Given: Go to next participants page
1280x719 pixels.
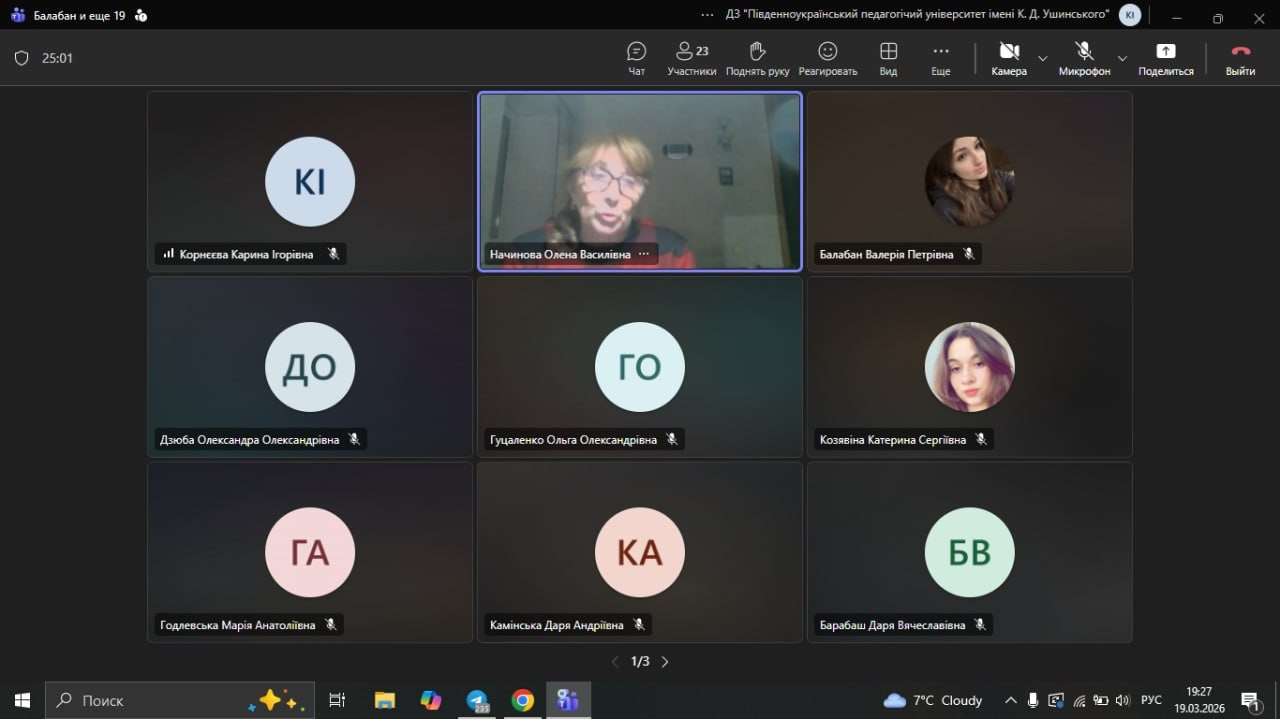Looking at the screenshot, I should 665,662.
